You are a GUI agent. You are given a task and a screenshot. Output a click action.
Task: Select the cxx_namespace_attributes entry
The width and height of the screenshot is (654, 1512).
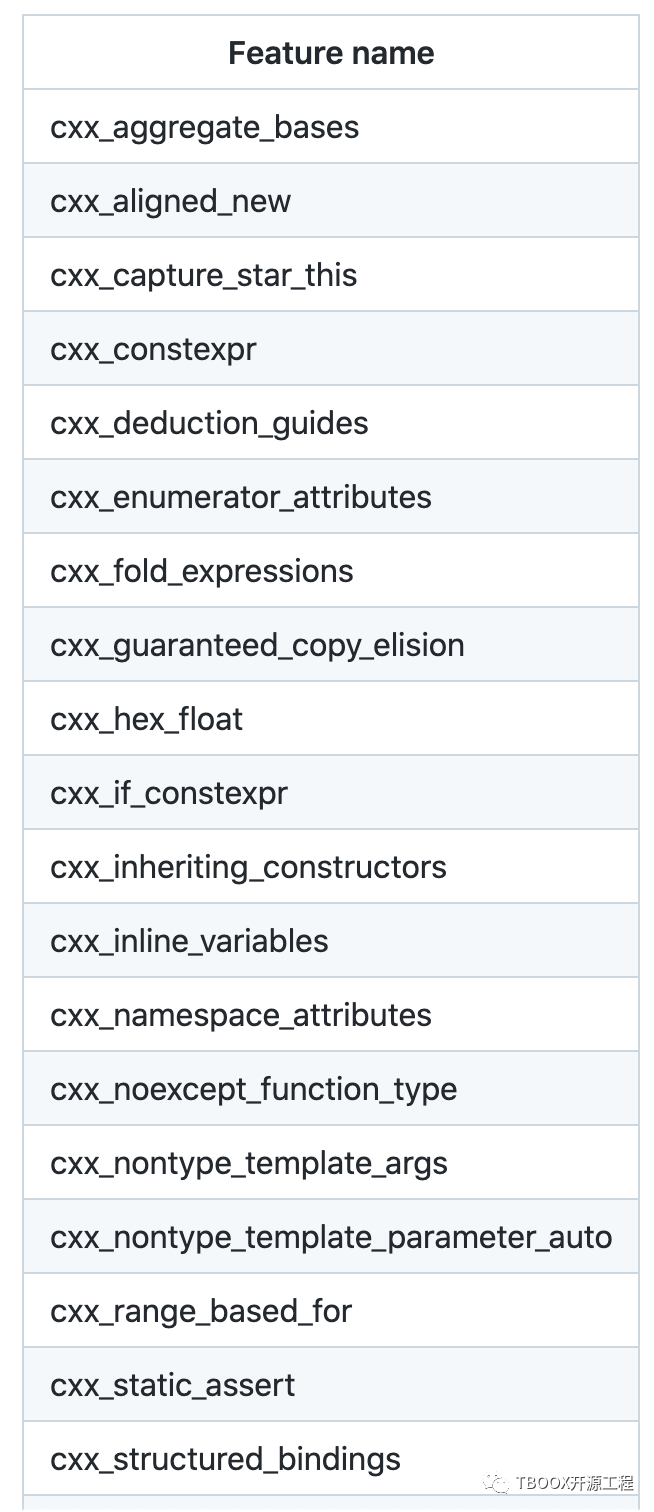[331, 1014]
